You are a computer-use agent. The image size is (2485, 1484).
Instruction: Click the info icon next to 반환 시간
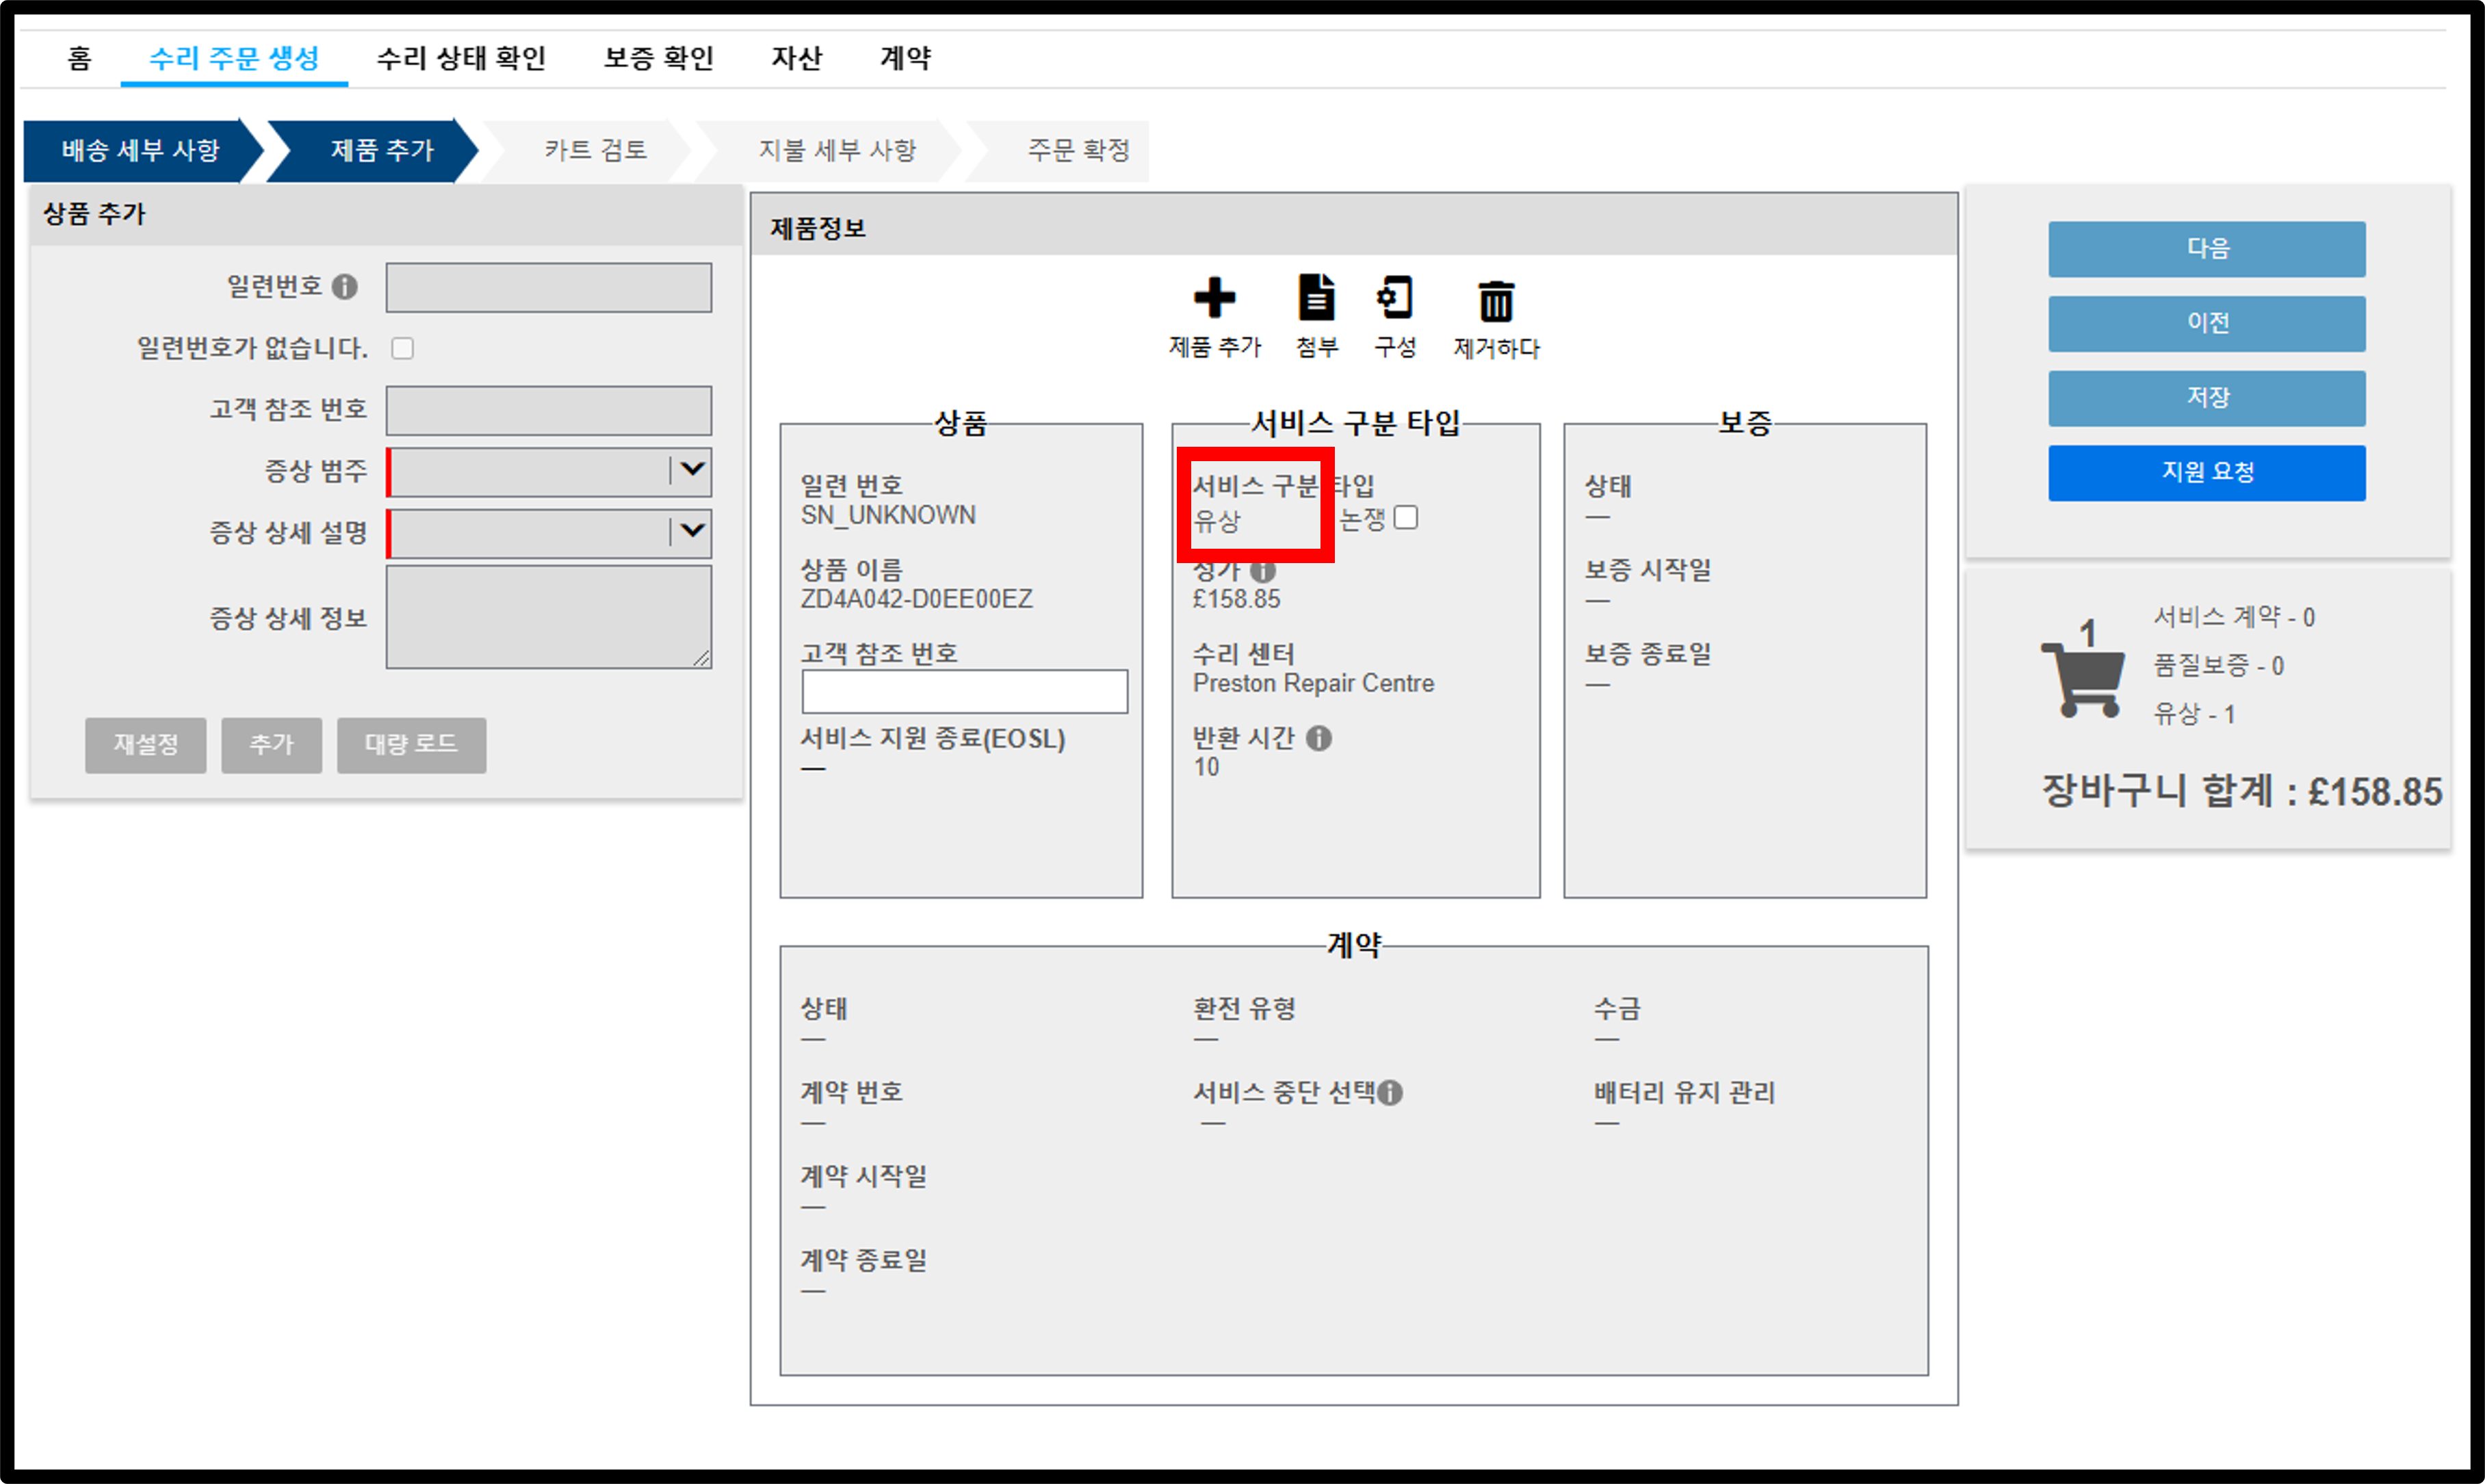[1319, 738]
